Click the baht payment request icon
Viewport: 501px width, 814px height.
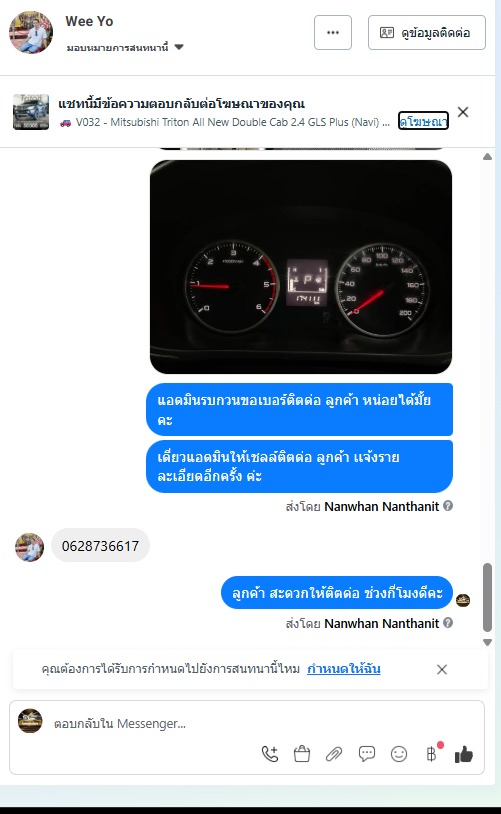pos(431,754)
